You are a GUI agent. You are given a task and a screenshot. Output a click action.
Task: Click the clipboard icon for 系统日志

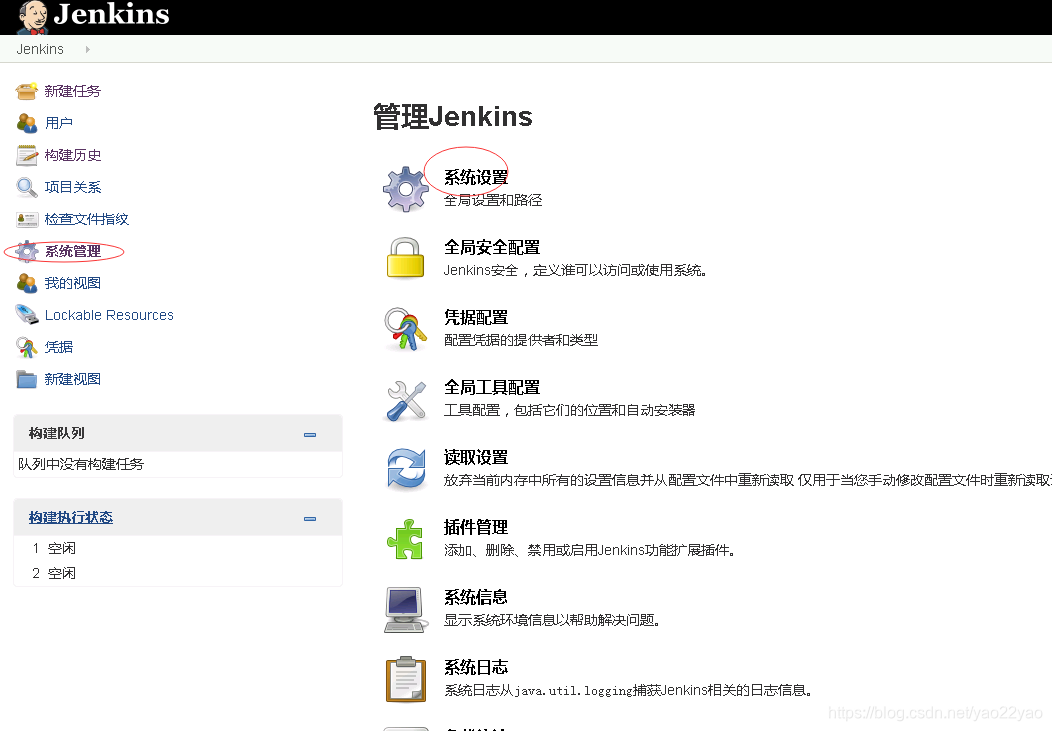coord(406,679)
